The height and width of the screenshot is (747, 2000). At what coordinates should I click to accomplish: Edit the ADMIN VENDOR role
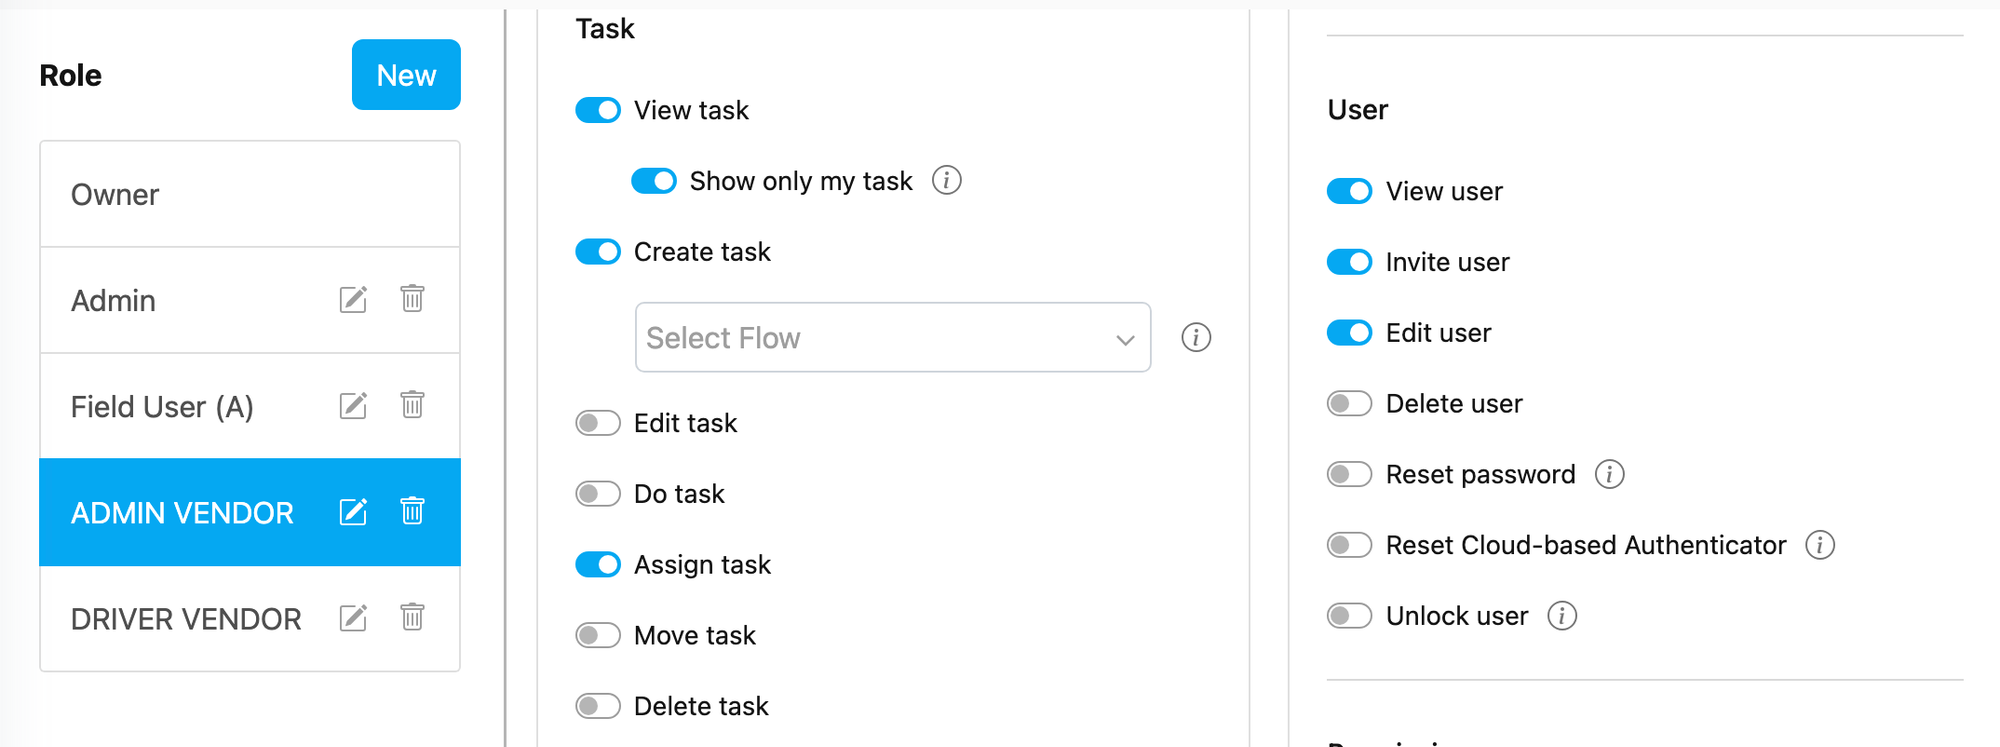(x=353, y=512)
